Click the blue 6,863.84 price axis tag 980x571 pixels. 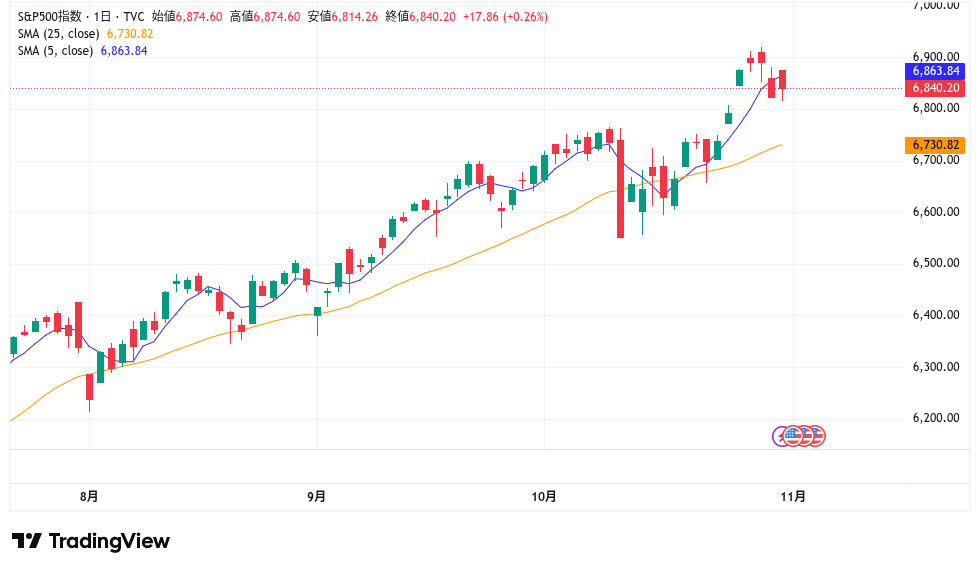point(936,71)
